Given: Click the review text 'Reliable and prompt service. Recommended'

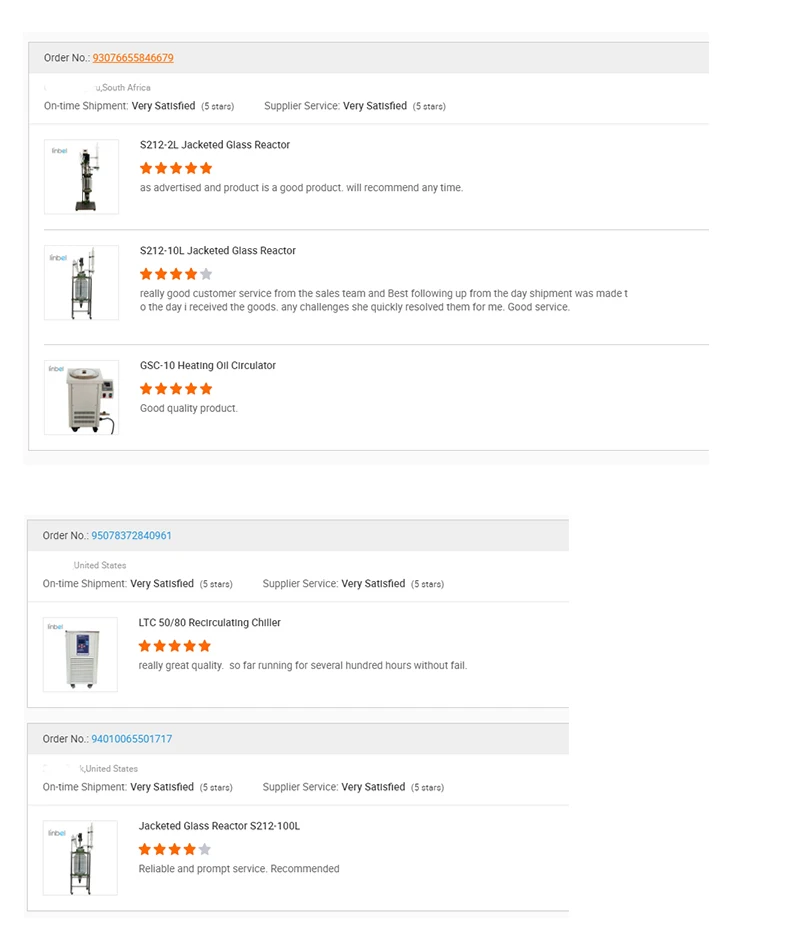Looking at the screenshot, I should pyautogui.click(x=239, y=869).
